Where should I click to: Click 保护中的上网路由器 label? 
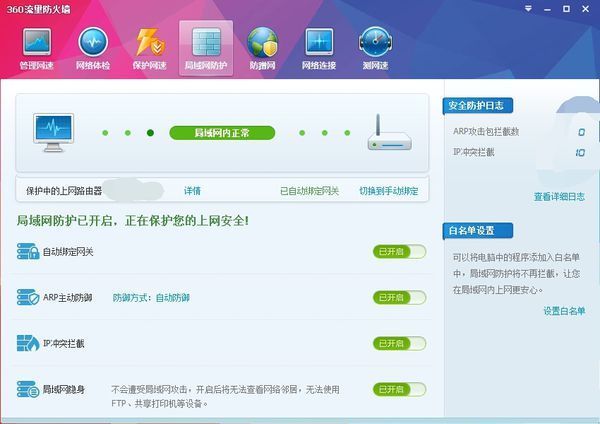pyautogui.click(x=64, y=191)
